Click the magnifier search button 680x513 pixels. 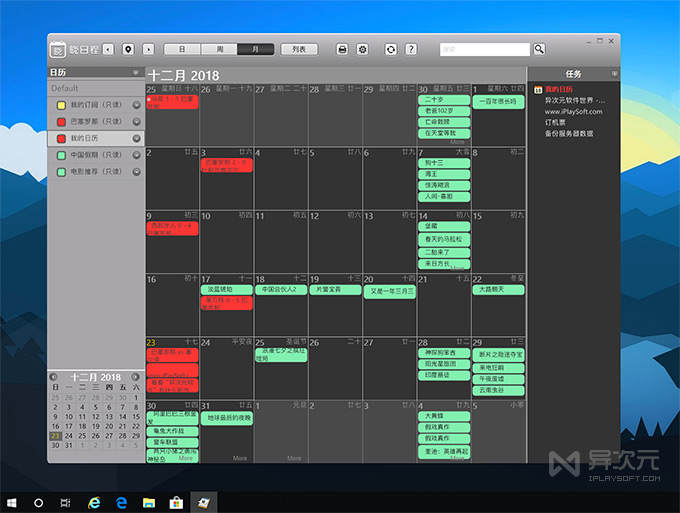point(539,49)
